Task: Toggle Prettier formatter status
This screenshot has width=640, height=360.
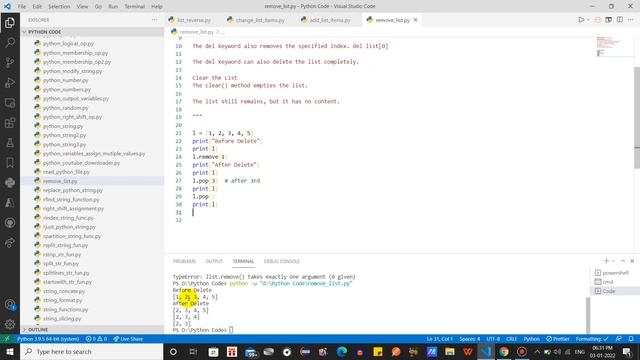Action: point(558,339)
